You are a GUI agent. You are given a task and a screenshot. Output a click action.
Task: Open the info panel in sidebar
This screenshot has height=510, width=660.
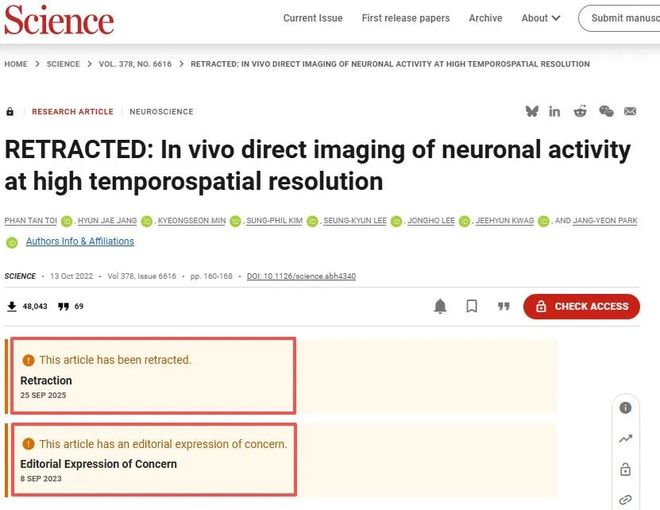click(625, 408)
